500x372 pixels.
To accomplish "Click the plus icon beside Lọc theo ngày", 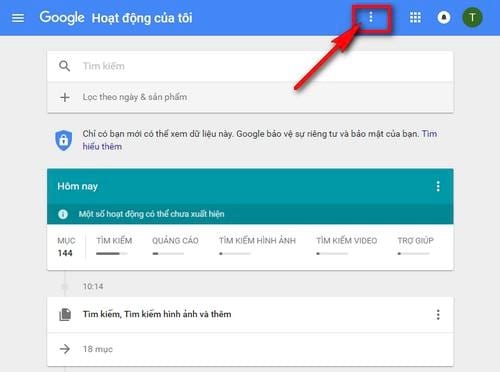I will pos(65,97).
